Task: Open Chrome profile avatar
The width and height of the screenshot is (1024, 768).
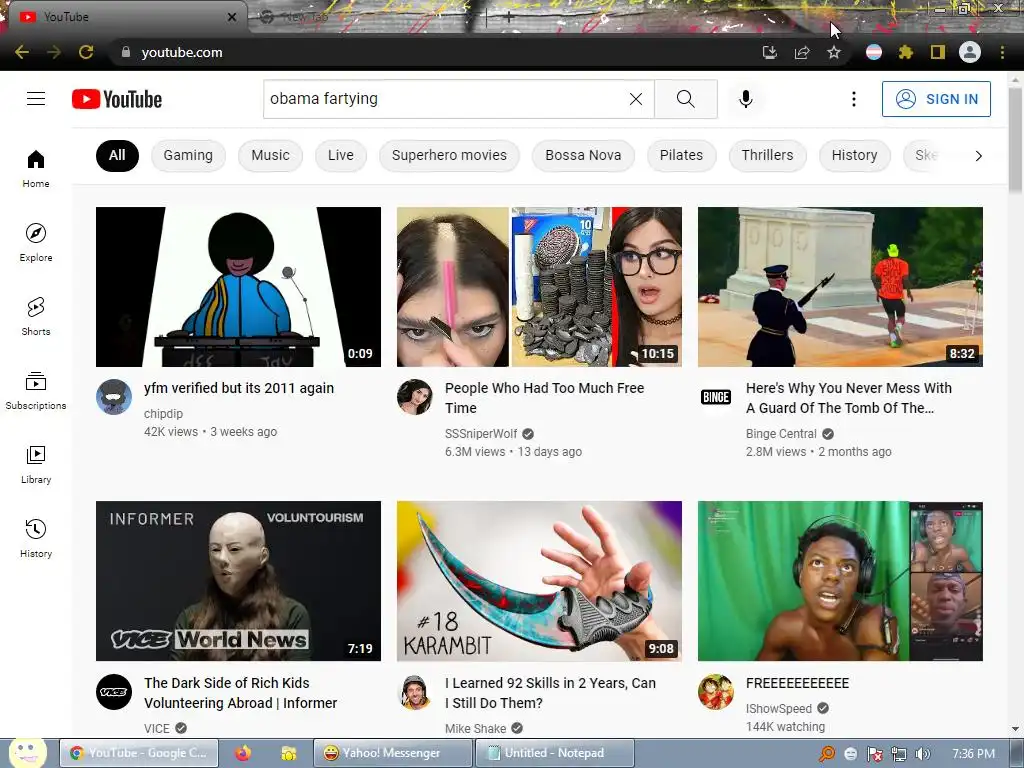Action: pyautogui.click(x=970, y=52)
